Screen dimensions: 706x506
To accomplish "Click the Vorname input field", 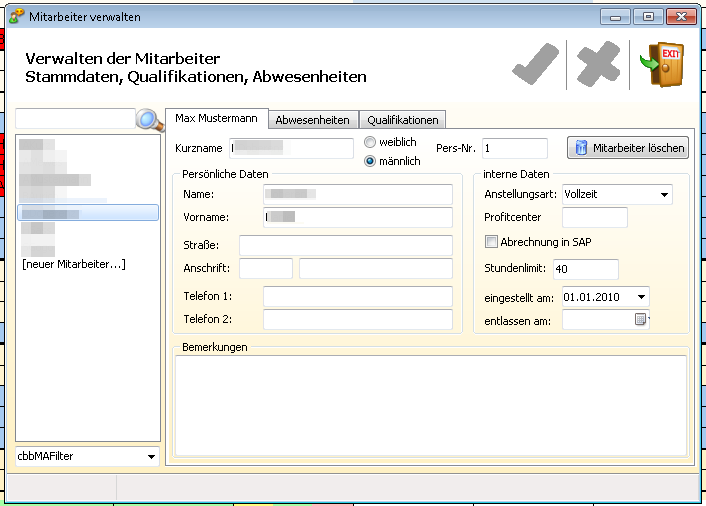I will [x=358, y=217].
